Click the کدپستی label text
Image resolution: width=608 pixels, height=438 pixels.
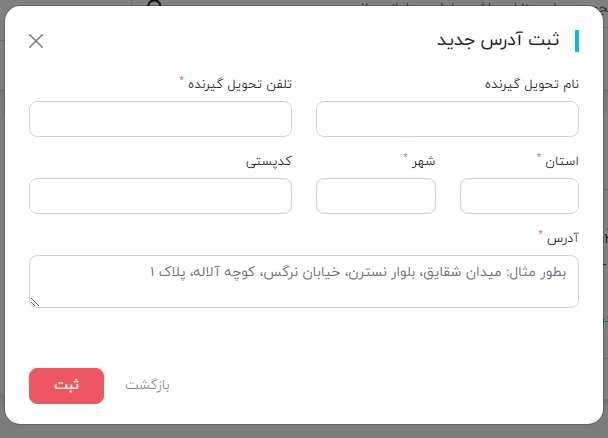[x=268, y=161]
